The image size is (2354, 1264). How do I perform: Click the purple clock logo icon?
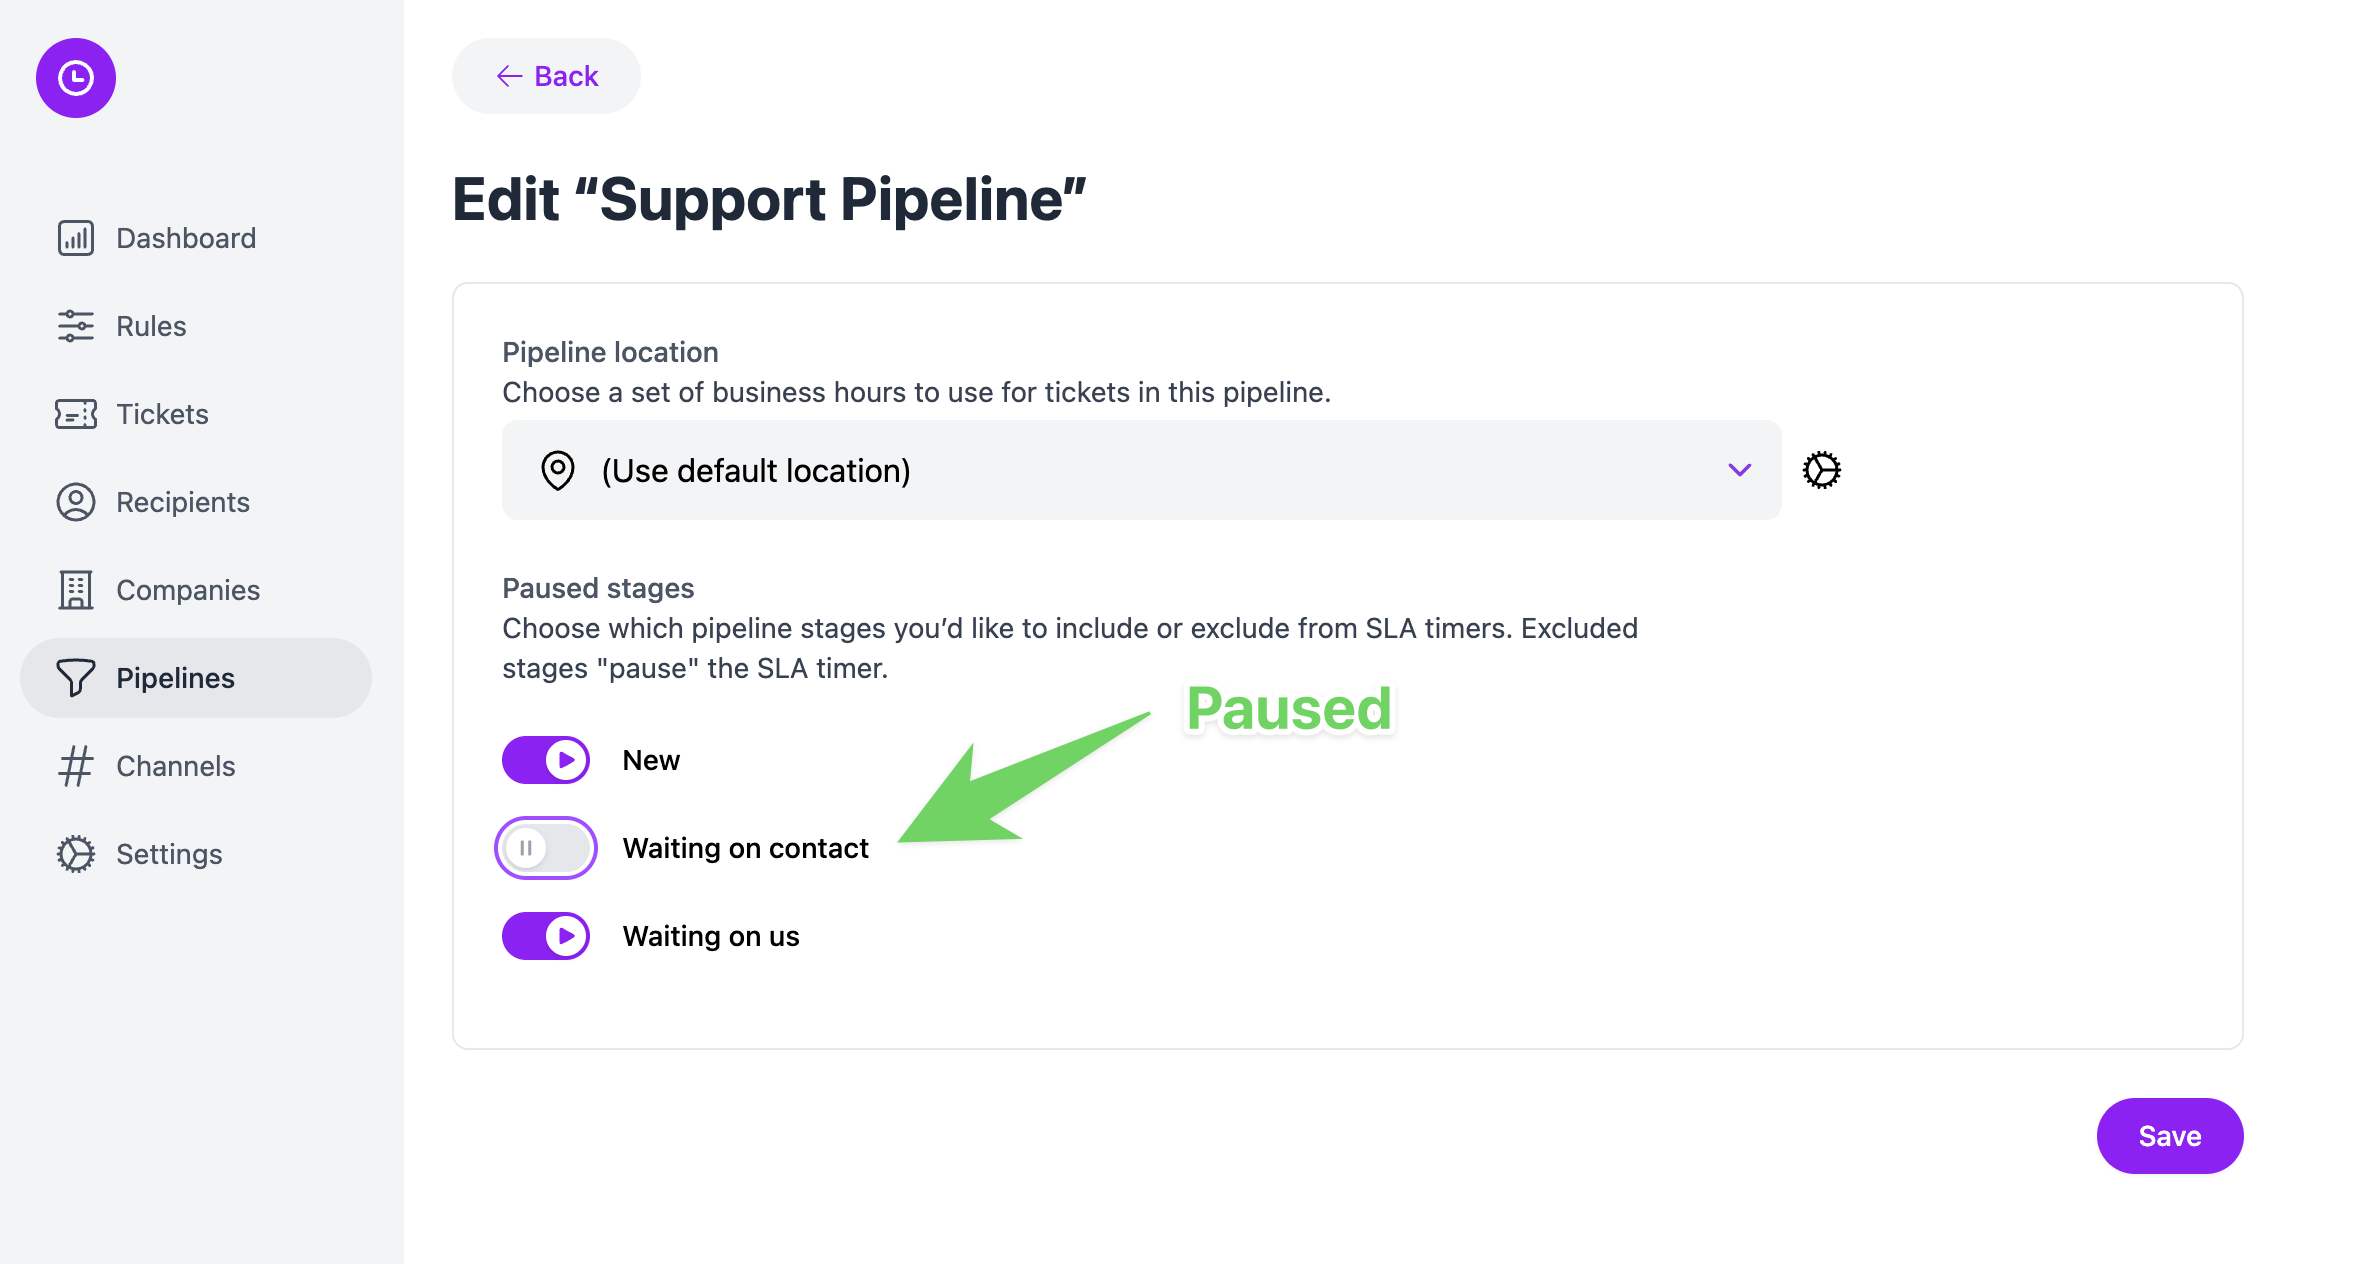coord(76,78)
